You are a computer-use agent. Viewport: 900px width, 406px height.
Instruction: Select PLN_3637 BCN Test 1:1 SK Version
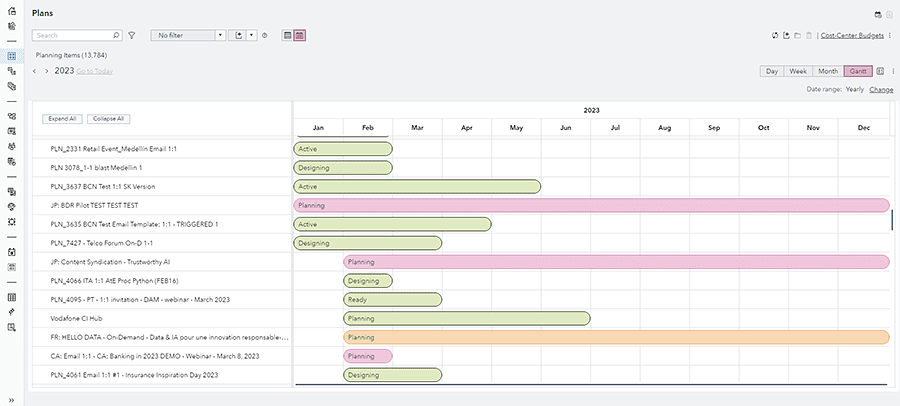(162, 187)
